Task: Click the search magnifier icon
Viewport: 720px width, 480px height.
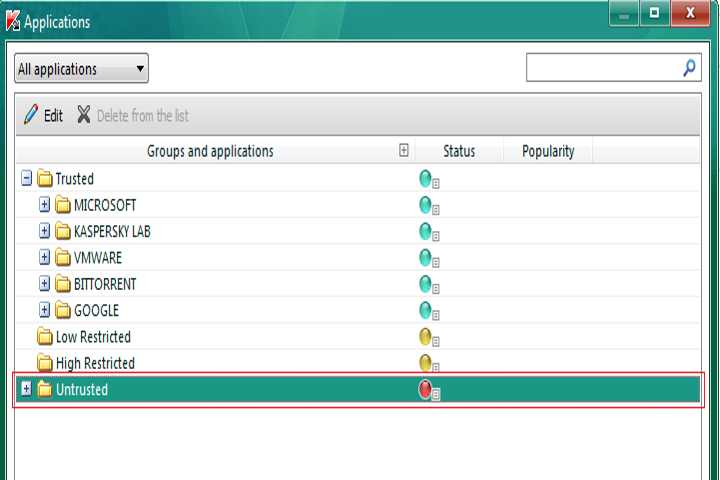Action: (x=689, y=68)
